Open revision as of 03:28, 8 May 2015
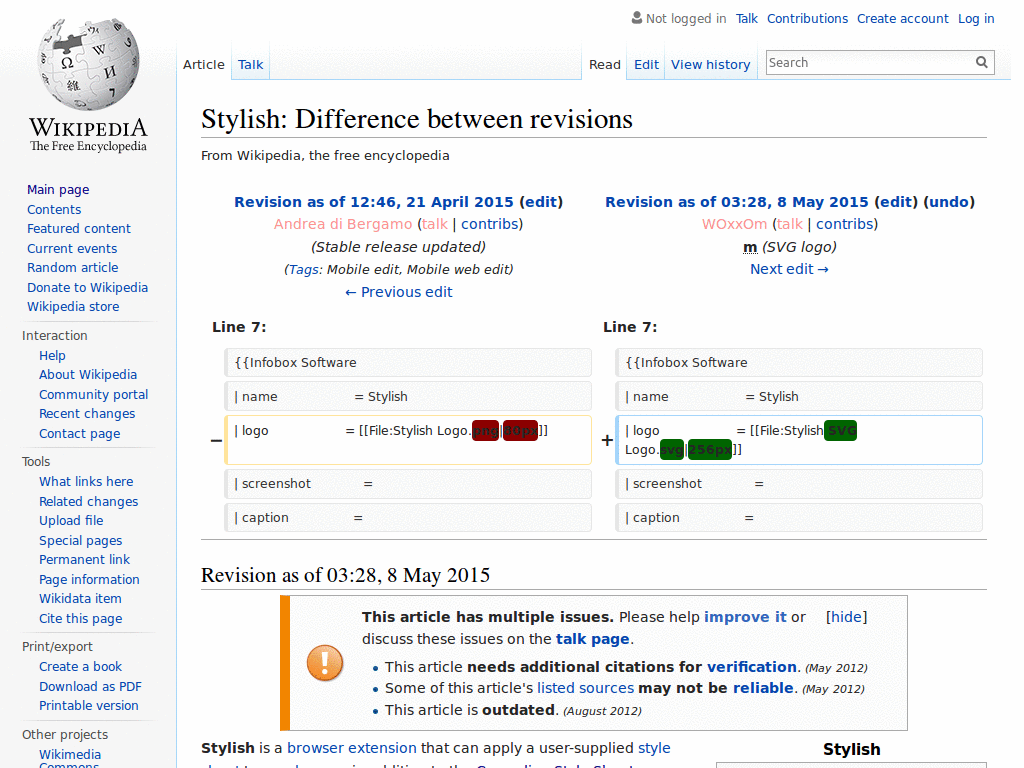 pyautogui.click(x=737, y=202)
